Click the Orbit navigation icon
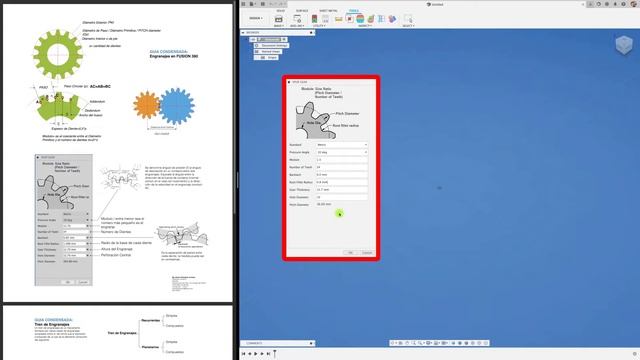 pyautogui.click(x=392, y=343)
